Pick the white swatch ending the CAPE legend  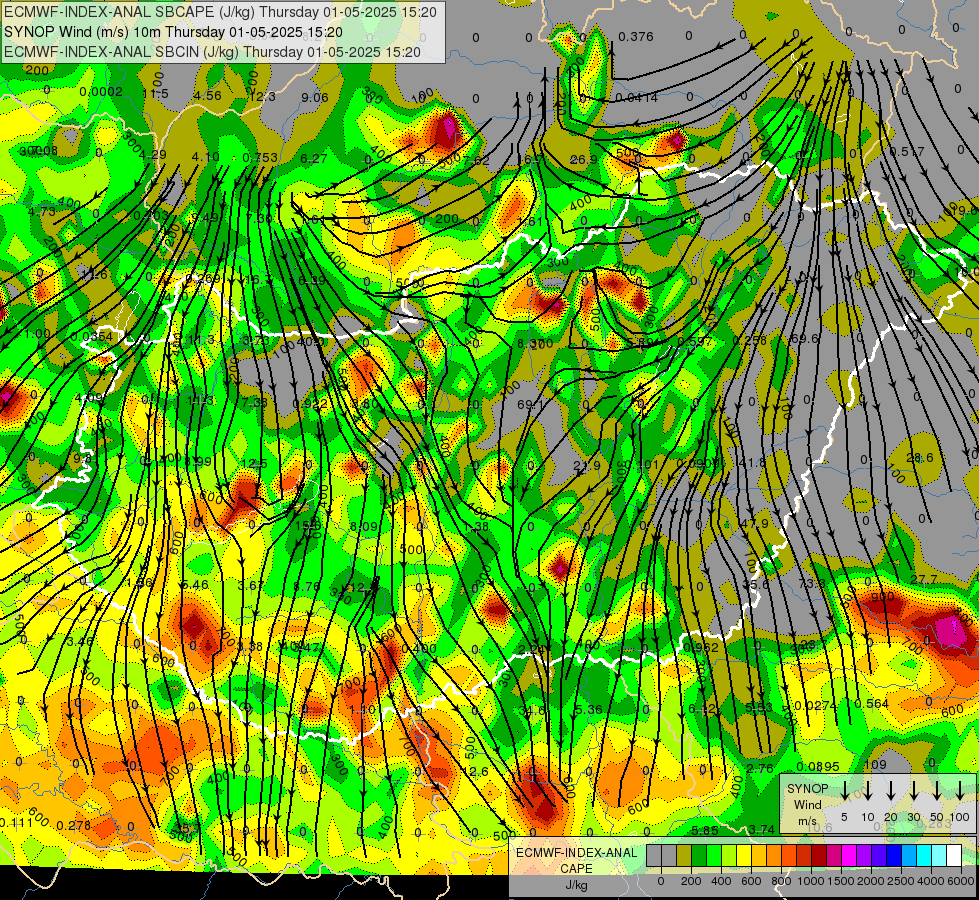point(953,855)
